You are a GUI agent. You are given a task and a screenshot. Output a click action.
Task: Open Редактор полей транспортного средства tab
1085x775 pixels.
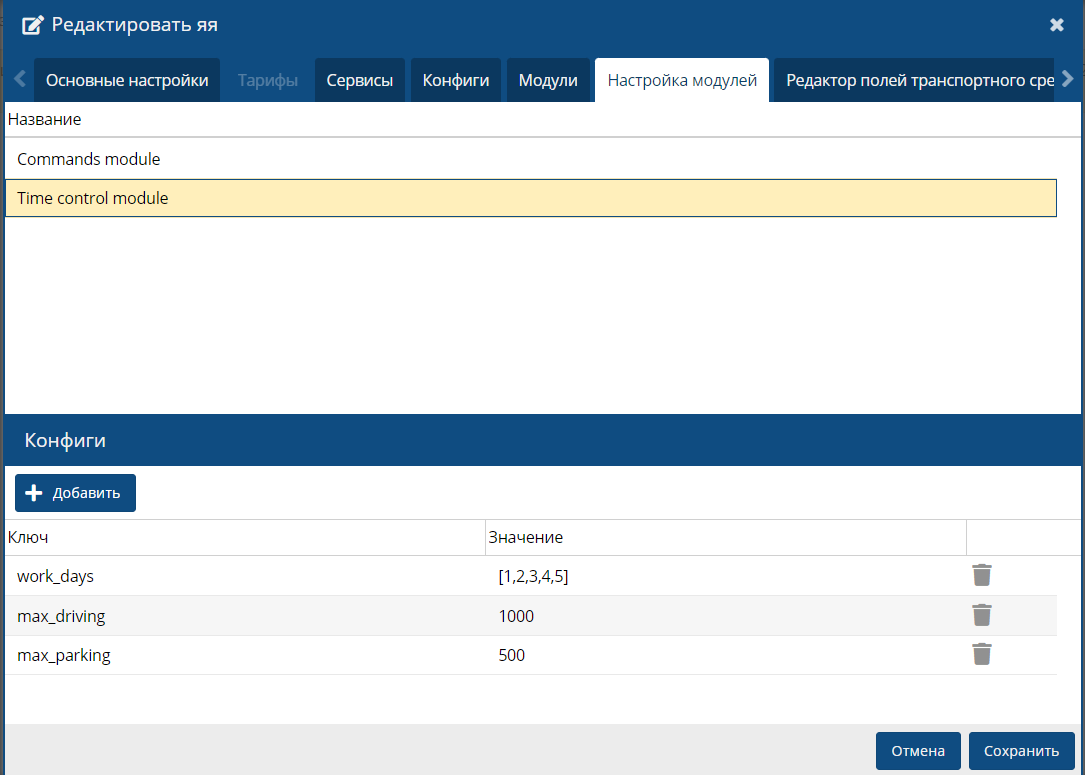tap(914, 80)
